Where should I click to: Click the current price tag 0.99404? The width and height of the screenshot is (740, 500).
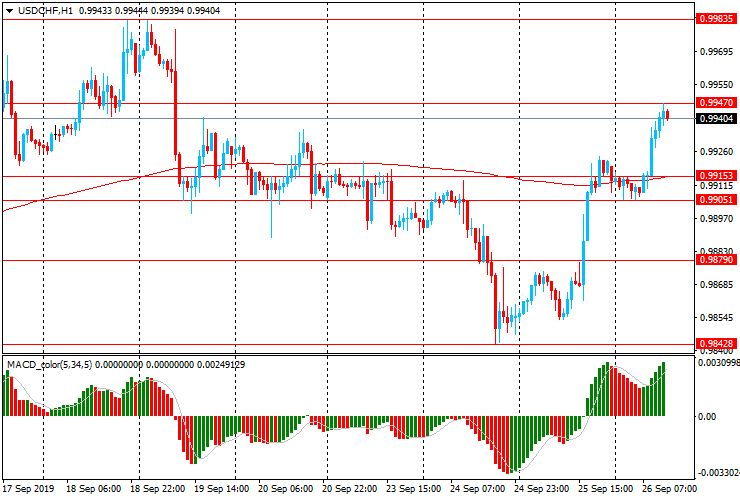pos(716,119)
